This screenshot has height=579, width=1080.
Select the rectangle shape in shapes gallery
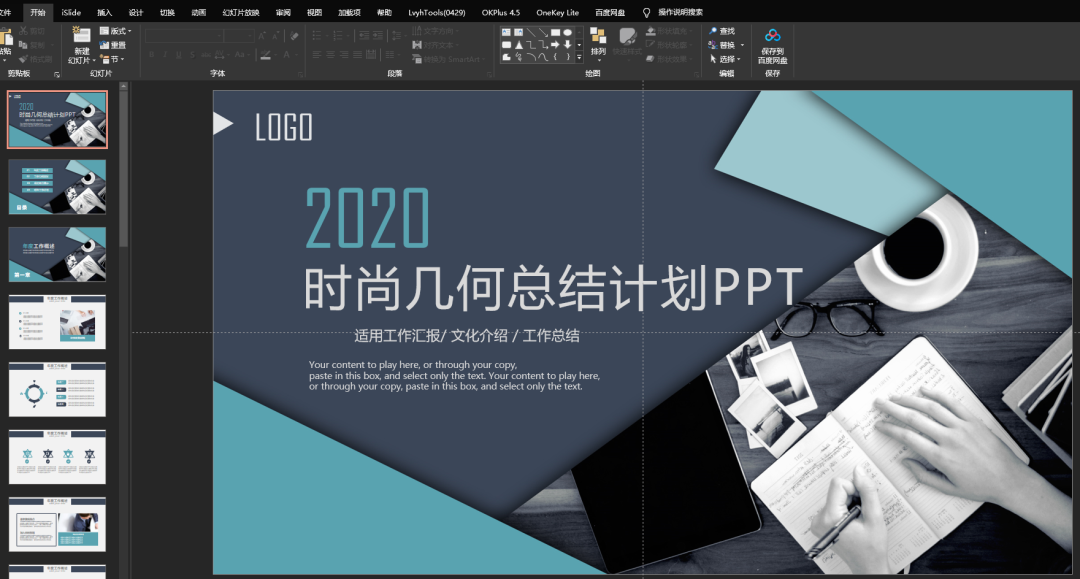pos(556,32)
